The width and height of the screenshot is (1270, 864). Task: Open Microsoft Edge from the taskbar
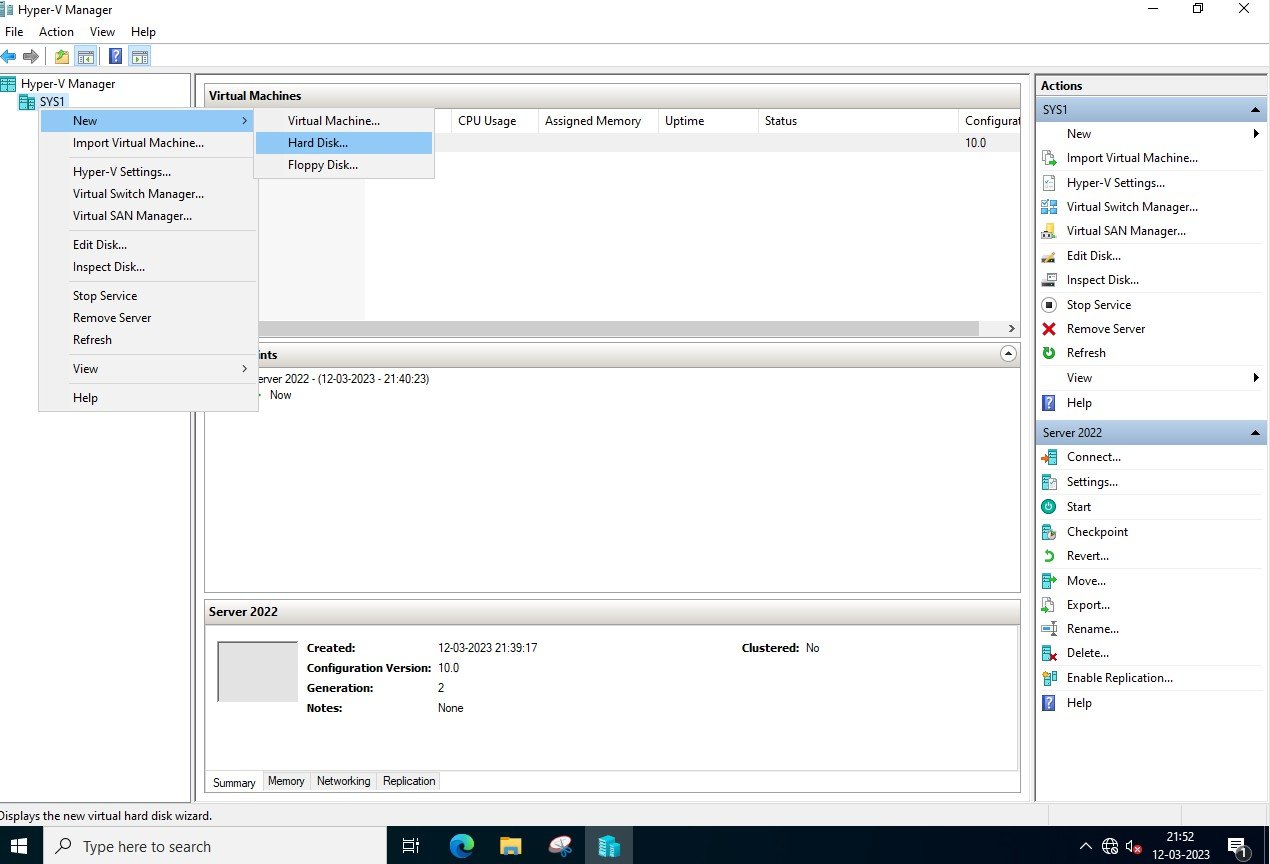click(462, 846)
